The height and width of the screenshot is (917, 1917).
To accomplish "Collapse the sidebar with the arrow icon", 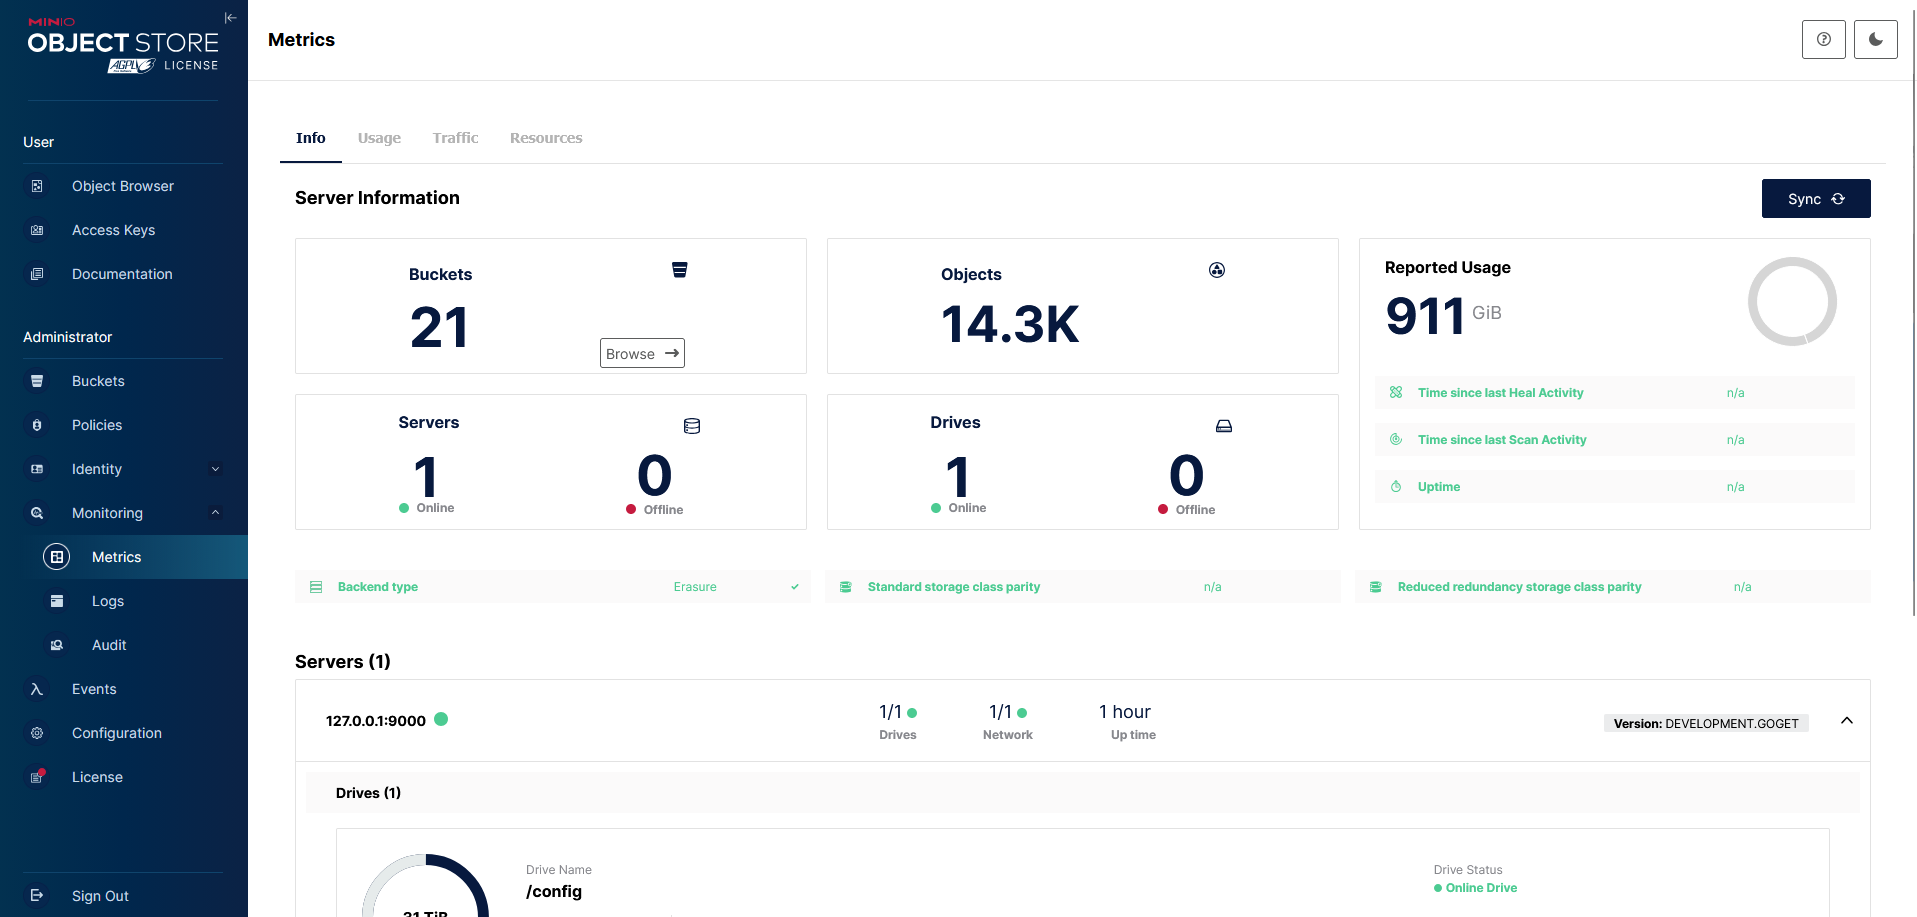I will click(x=230, y=17).
